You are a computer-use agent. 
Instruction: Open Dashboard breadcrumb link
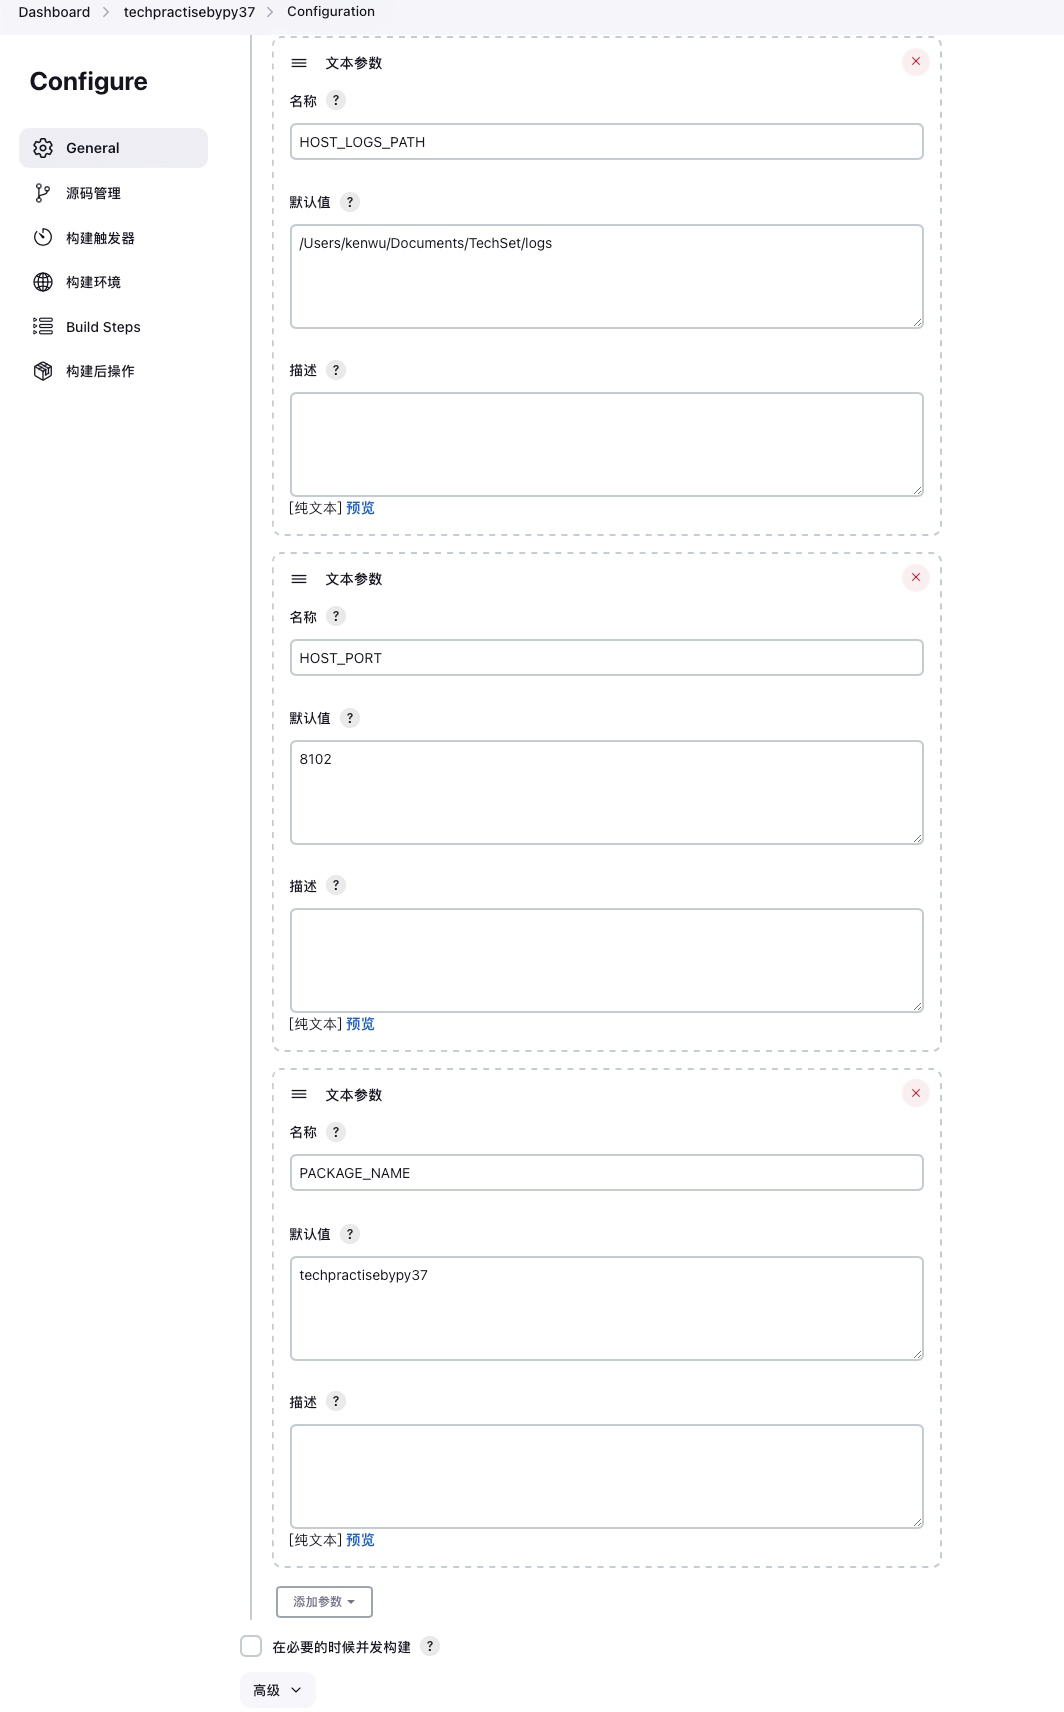tap(54, 12)
